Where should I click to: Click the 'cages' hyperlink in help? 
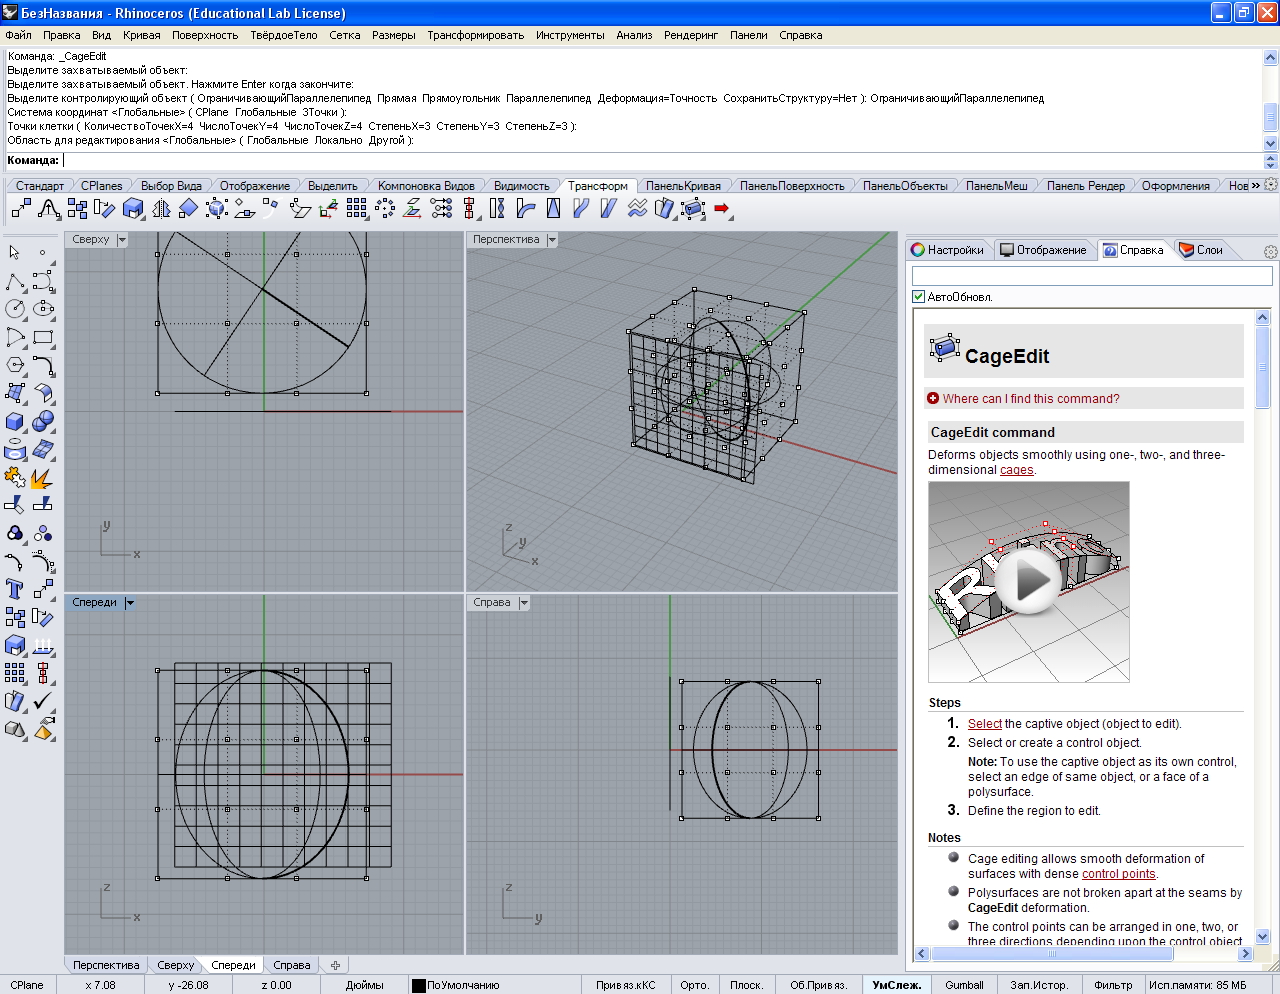(x=1016, y=470)
